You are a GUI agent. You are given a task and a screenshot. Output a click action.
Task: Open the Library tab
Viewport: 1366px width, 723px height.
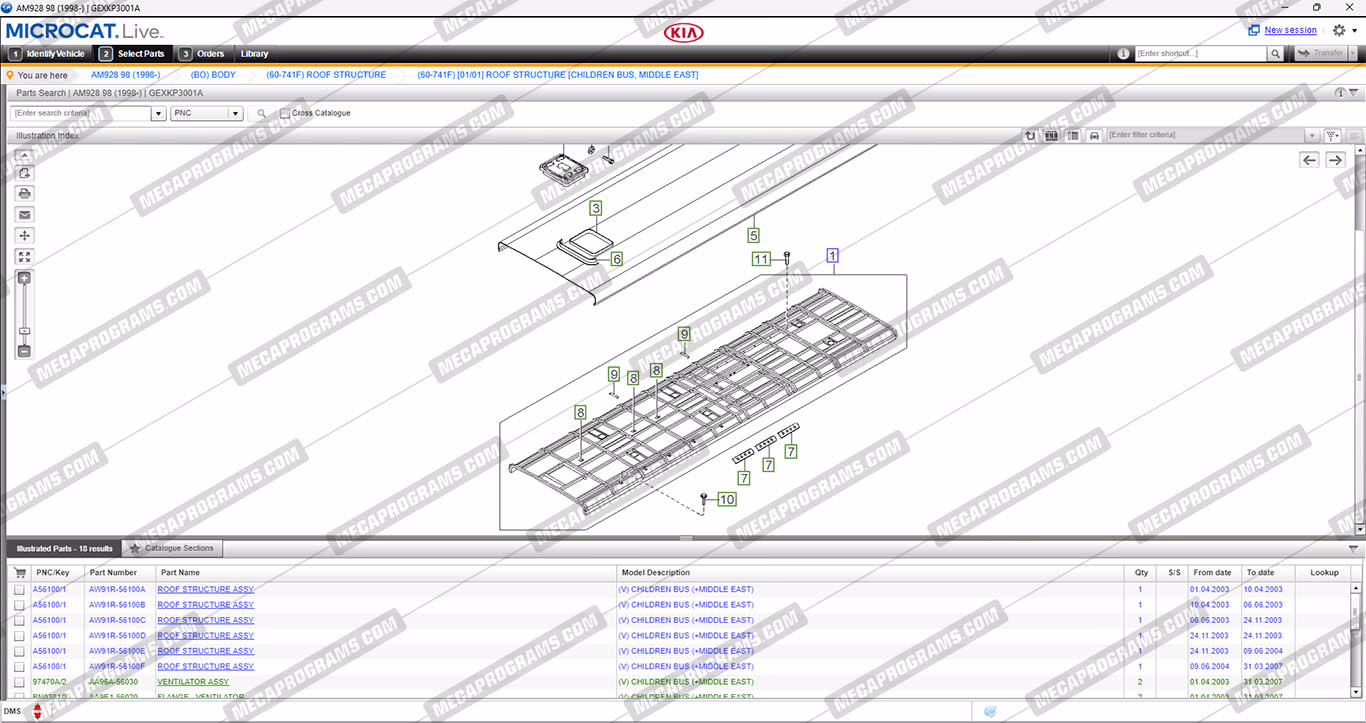[254, 54]
